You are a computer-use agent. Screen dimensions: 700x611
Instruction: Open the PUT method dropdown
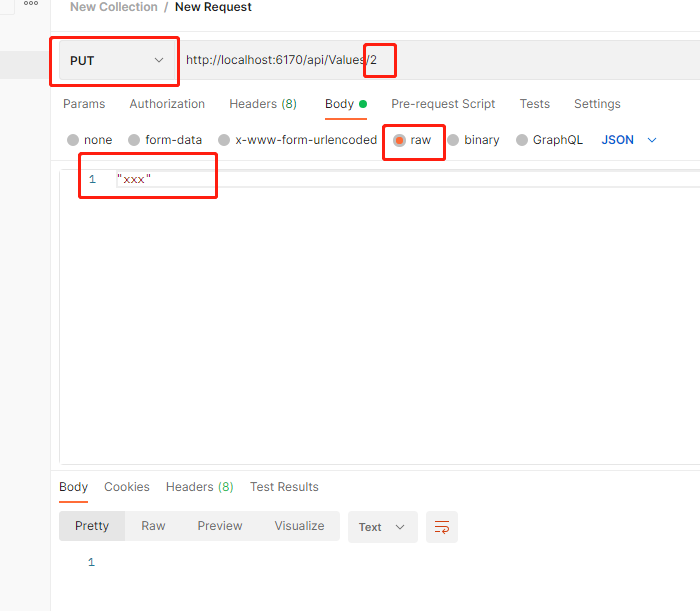tap(117, 60)
